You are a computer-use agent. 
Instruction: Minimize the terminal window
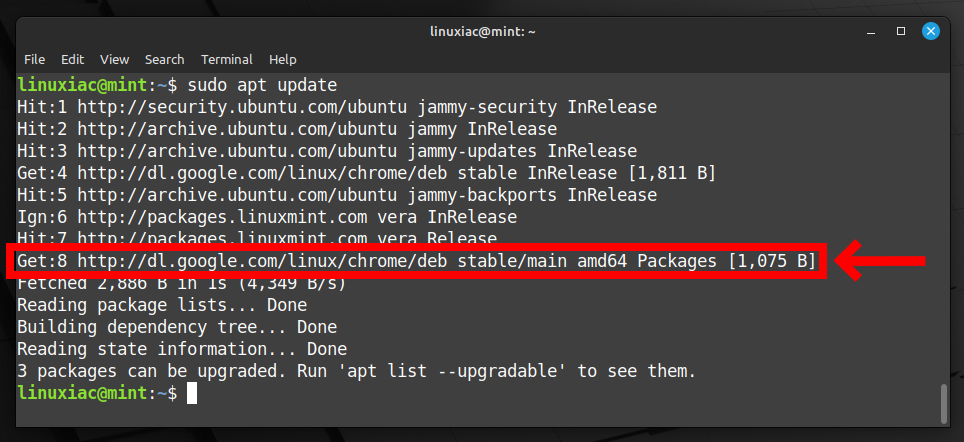(x=871, y=31)
